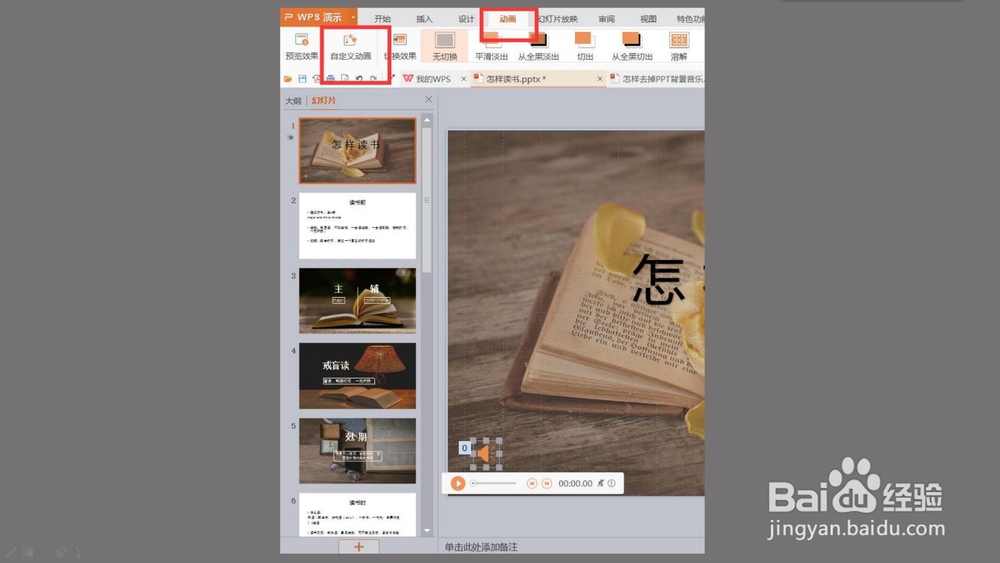Open the 开始 ribbon tab

click(x=382, y=19)
